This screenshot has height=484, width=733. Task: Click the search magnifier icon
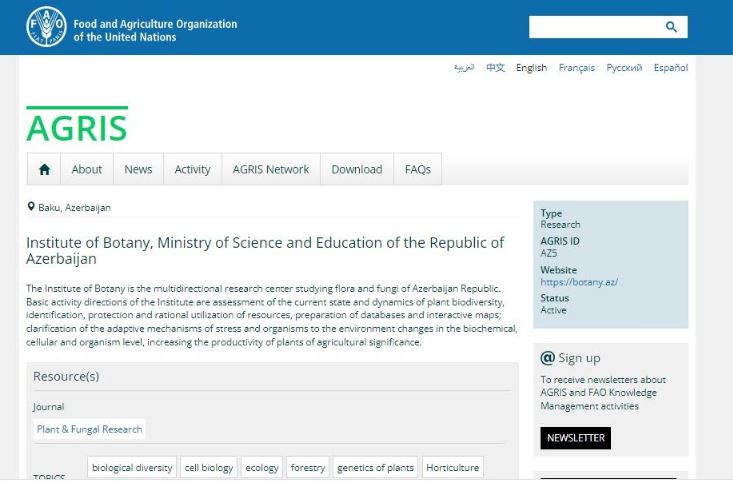tap(671, 27)
